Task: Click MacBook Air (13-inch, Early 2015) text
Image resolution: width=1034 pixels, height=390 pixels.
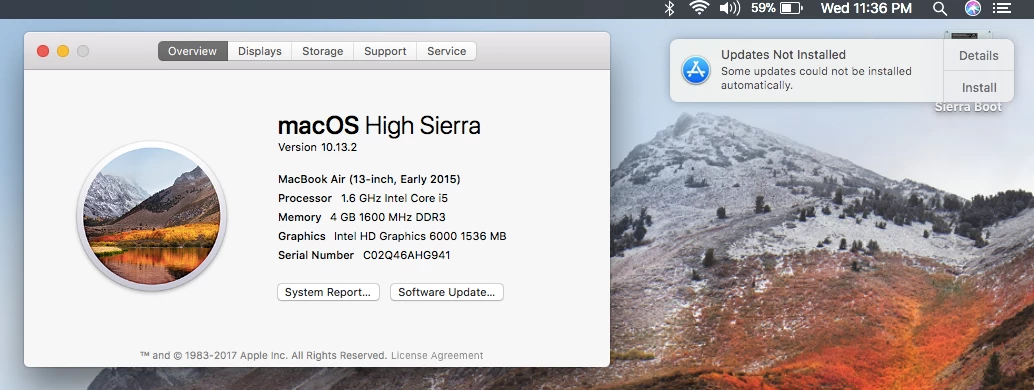Action: pos(369,179)
